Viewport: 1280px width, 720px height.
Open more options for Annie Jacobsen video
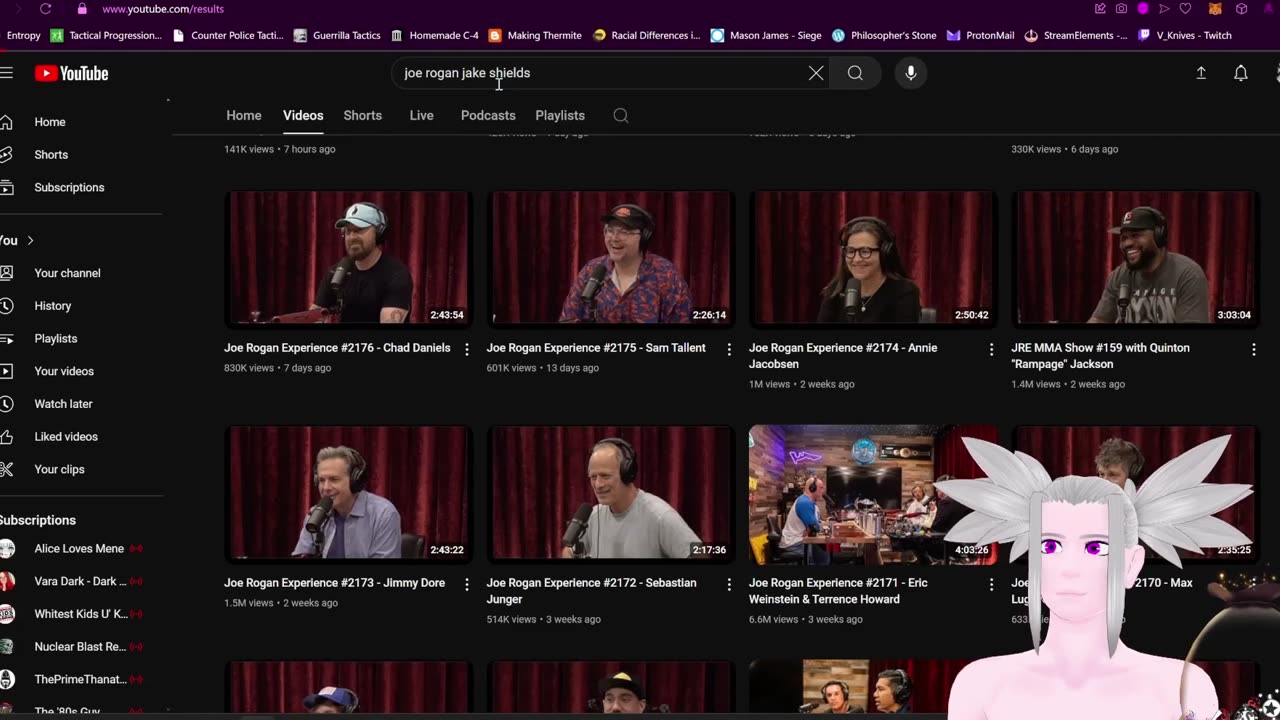pos(991,349)
